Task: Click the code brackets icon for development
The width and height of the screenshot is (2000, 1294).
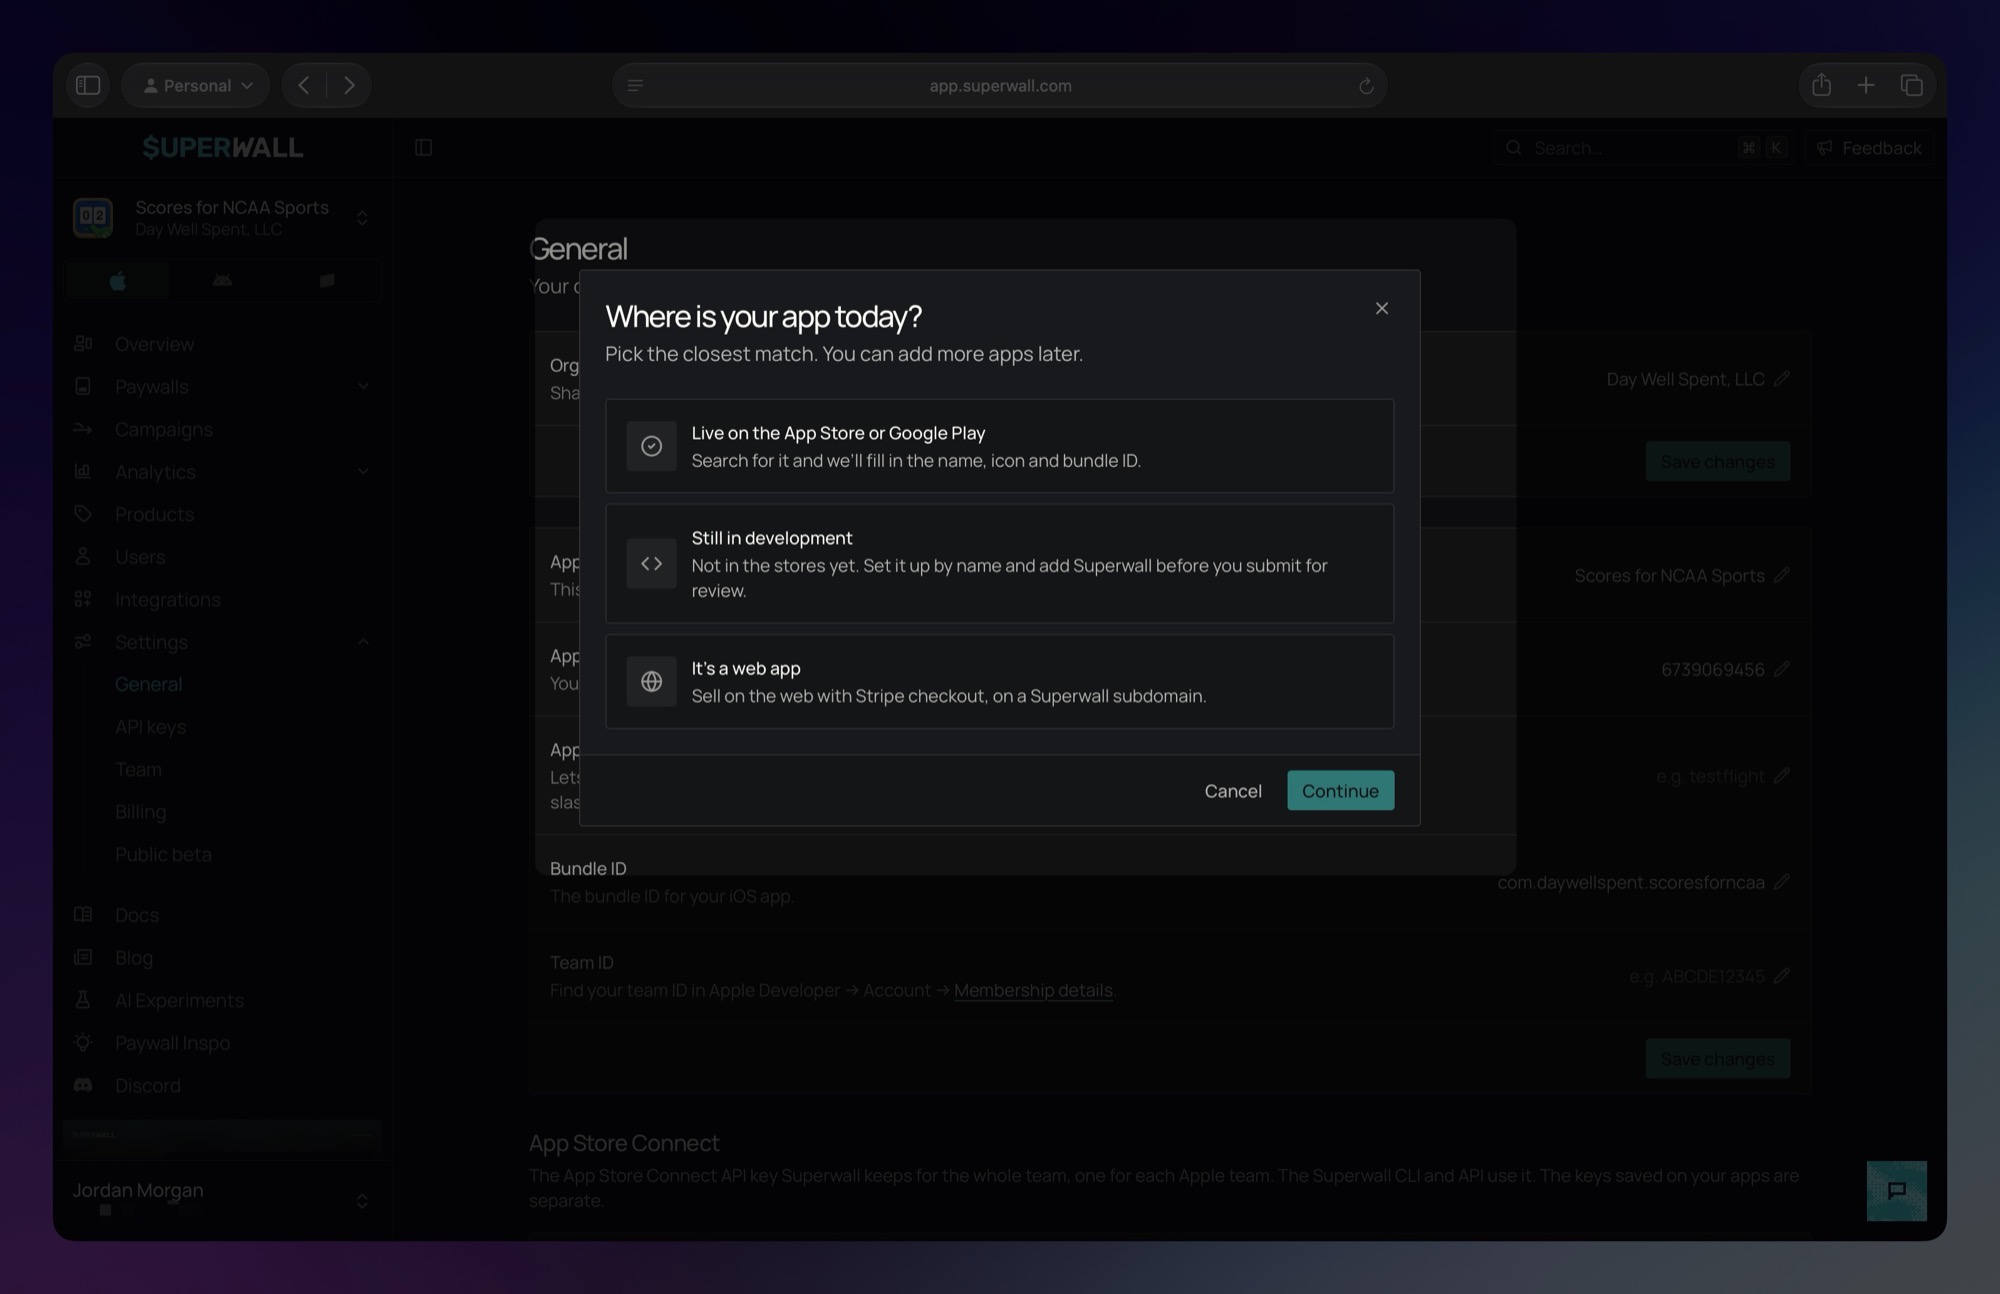Action: (x=651, y=564)
